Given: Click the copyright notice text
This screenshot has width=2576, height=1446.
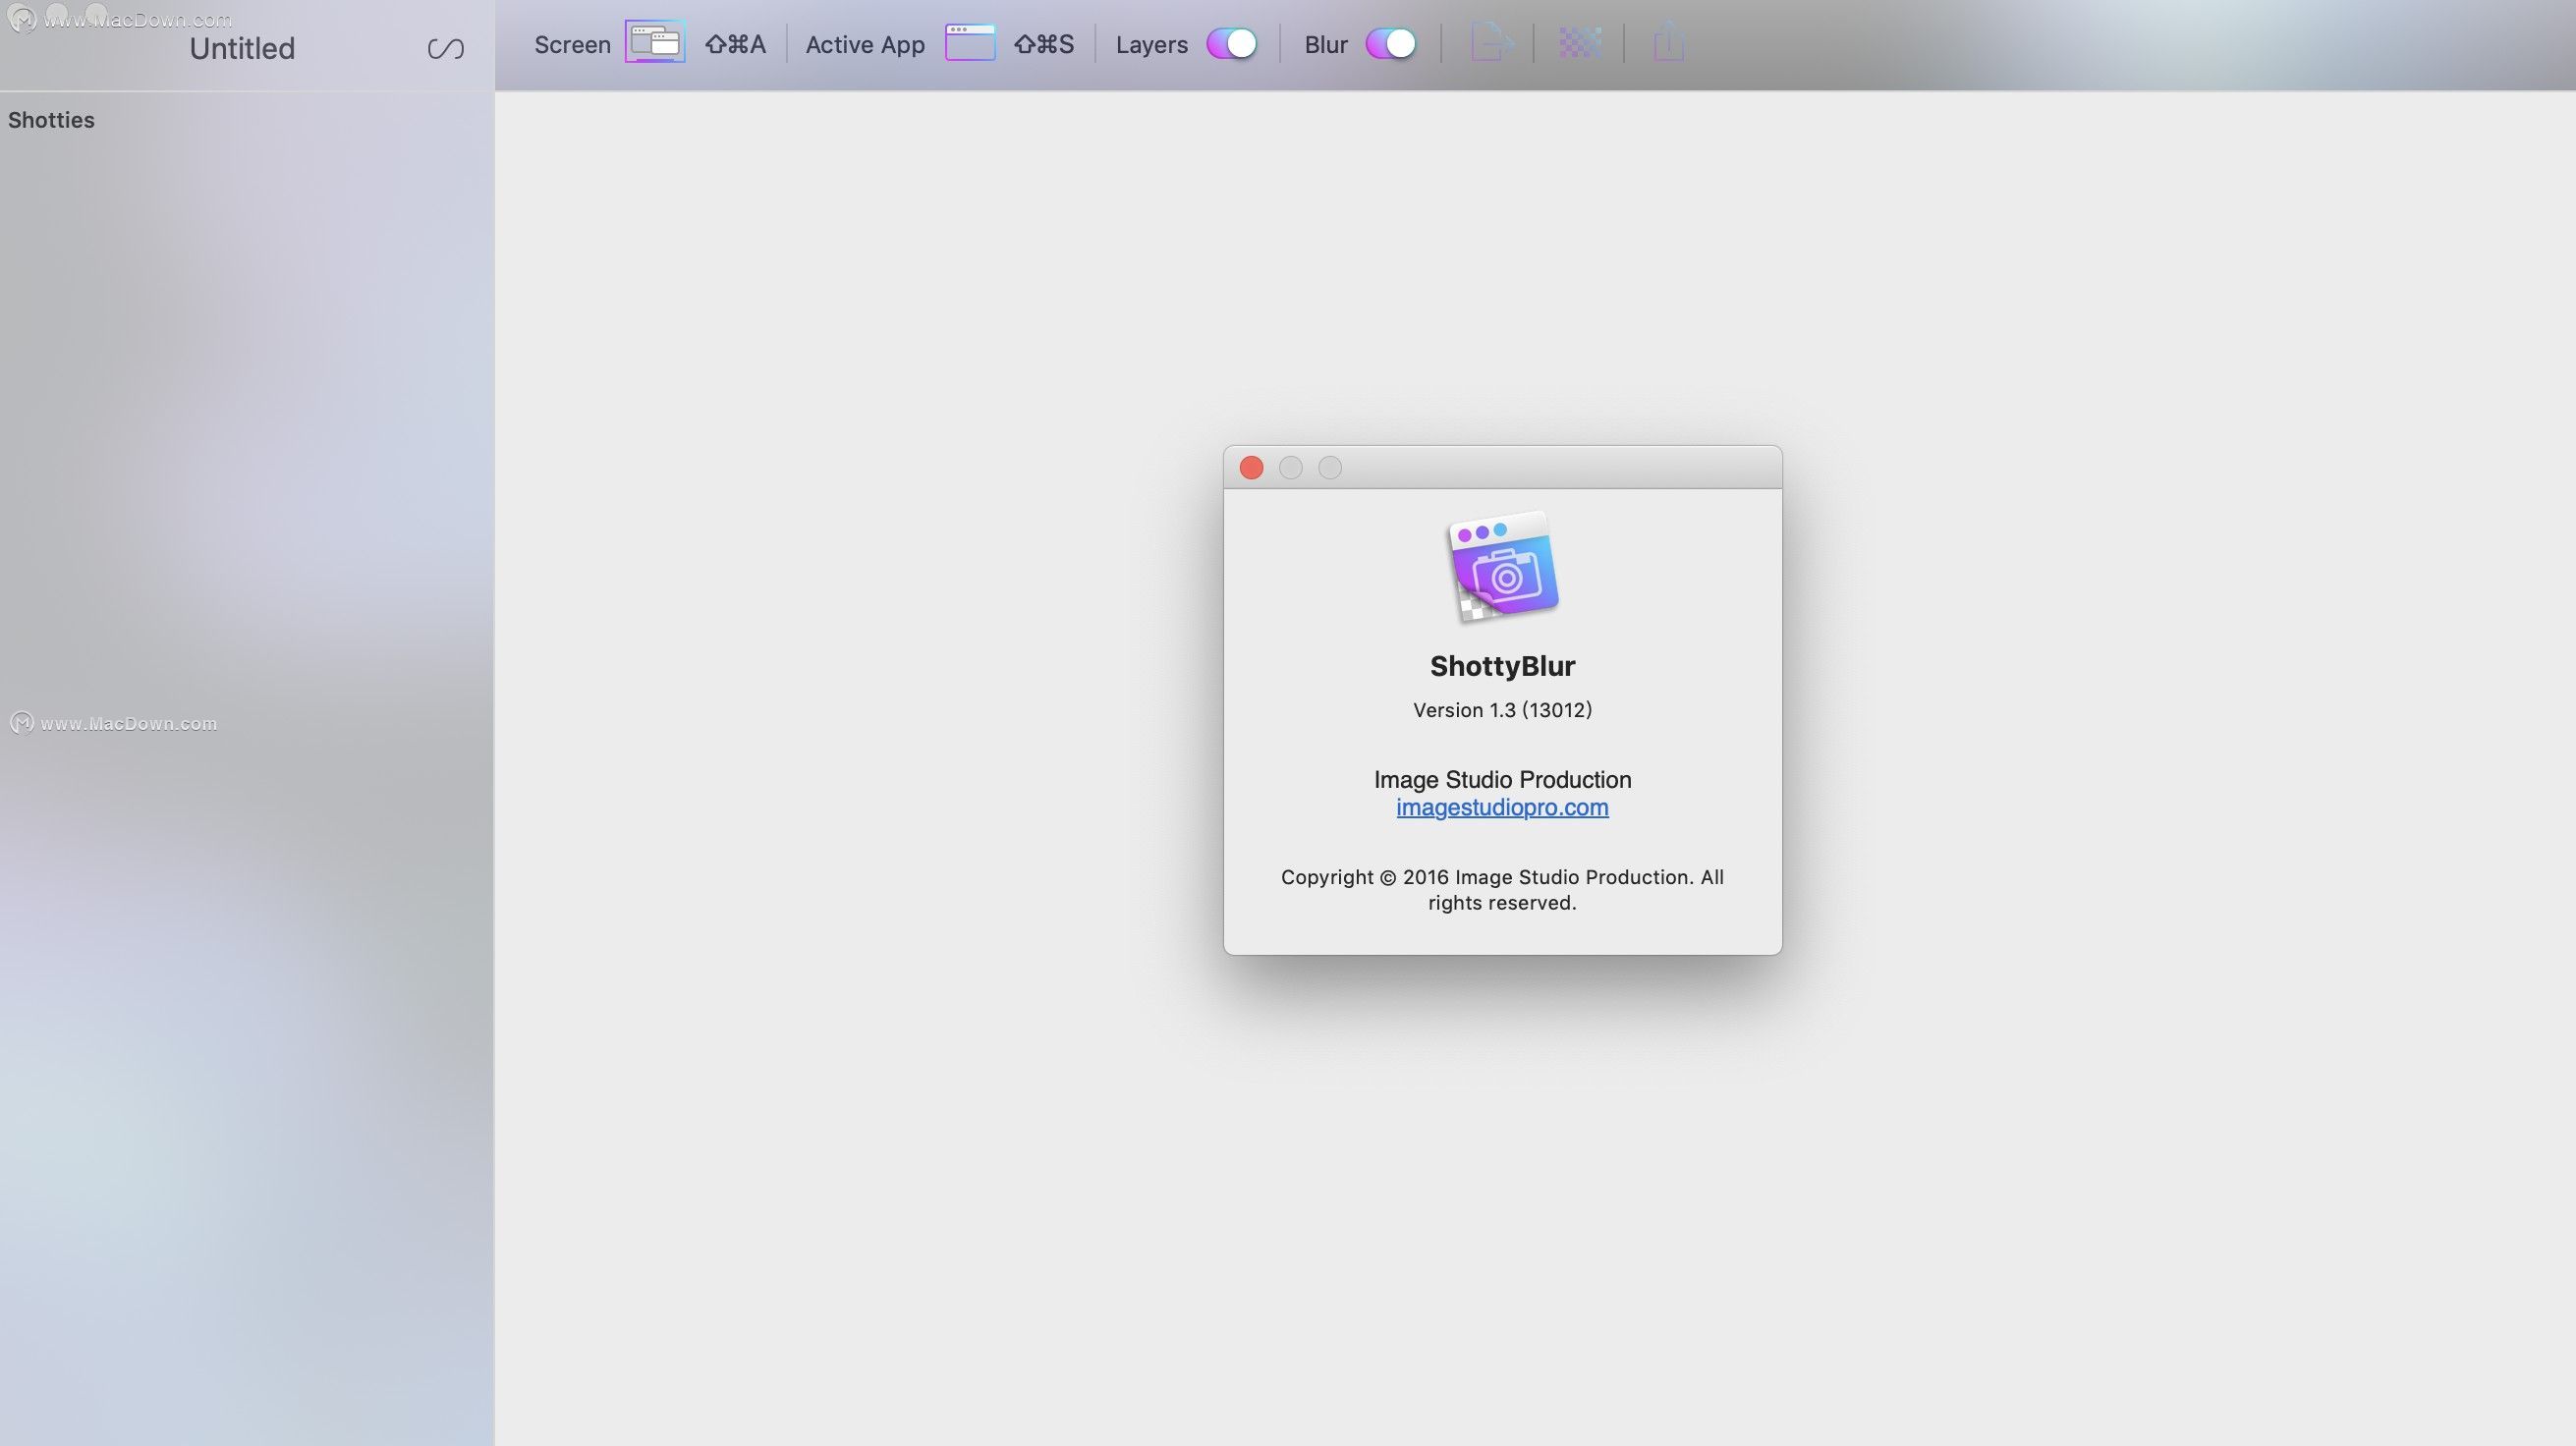Looking at the screenshot, I should [x=1502, y=890].
